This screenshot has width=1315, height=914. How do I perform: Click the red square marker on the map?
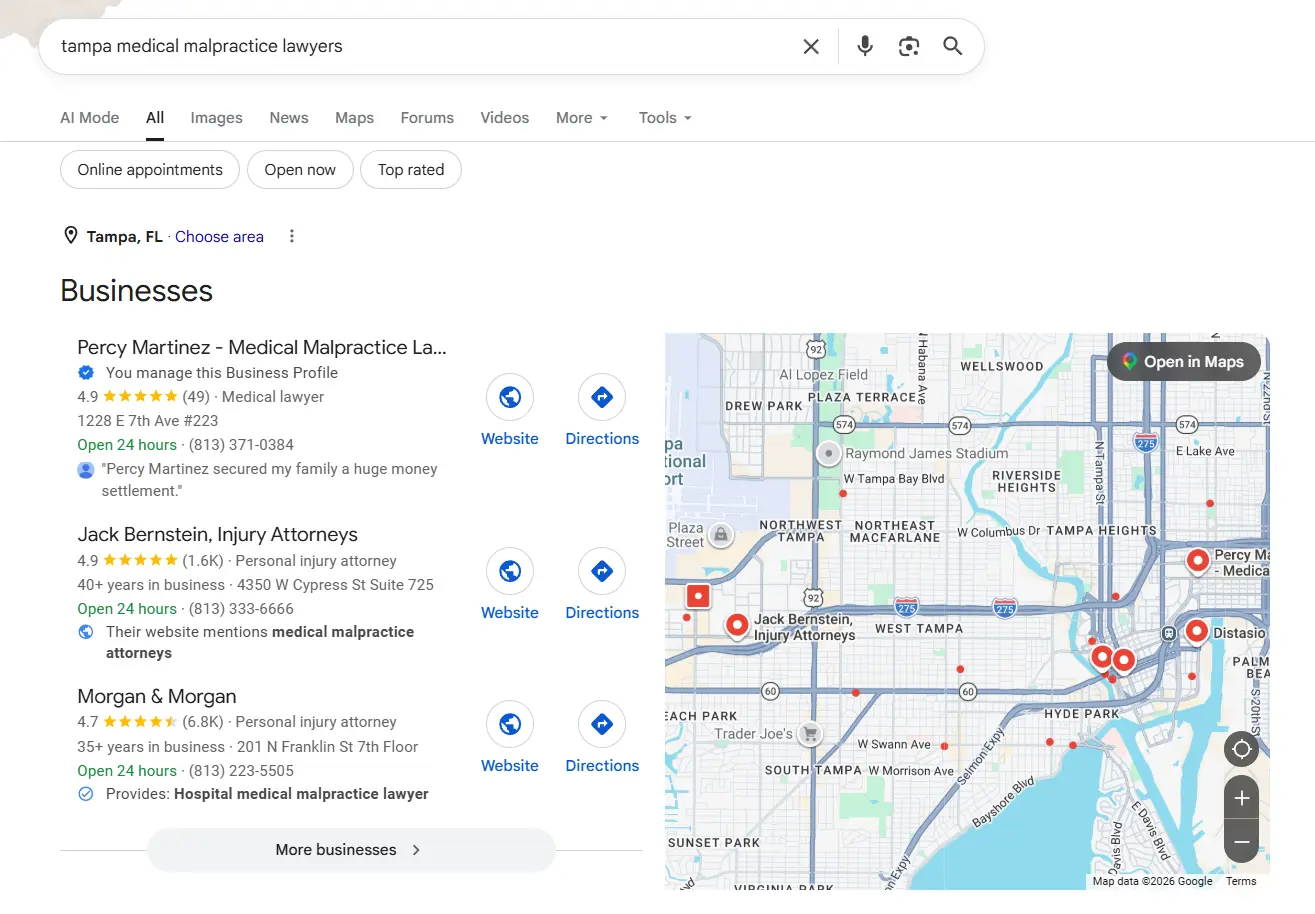click(x=698, y=596)
